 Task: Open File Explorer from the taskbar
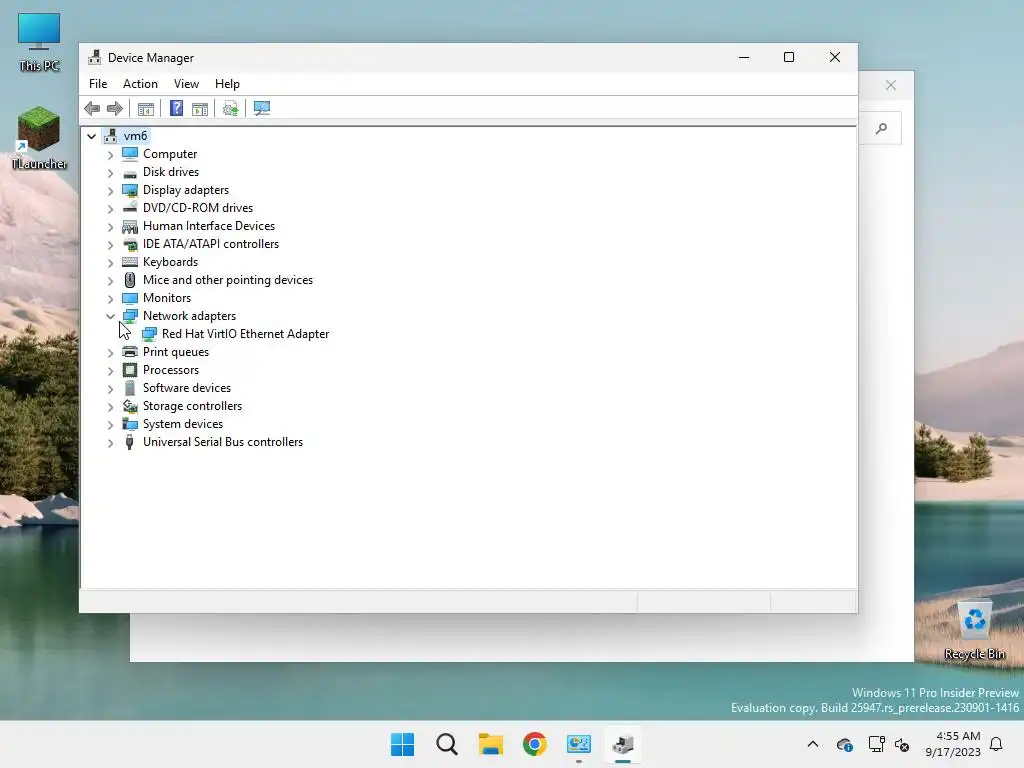point(490,744)
